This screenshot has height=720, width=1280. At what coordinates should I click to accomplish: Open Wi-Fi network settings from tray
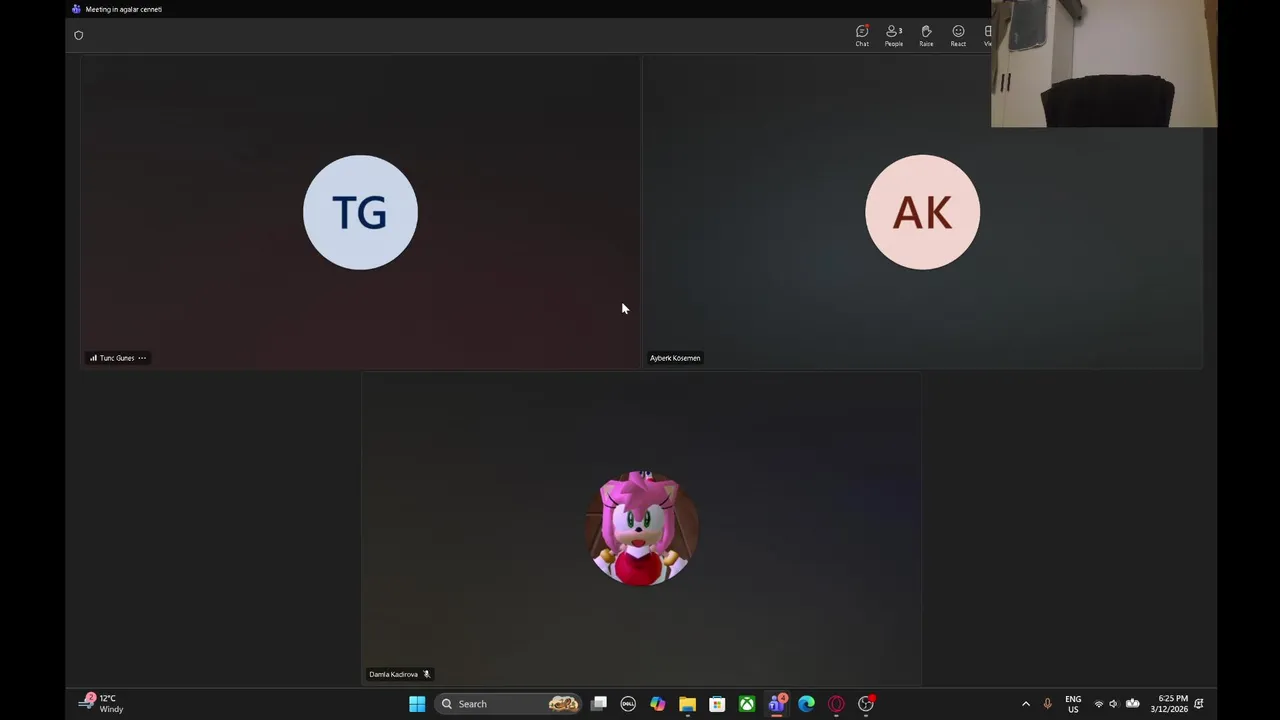click(x=1098, y=704)
